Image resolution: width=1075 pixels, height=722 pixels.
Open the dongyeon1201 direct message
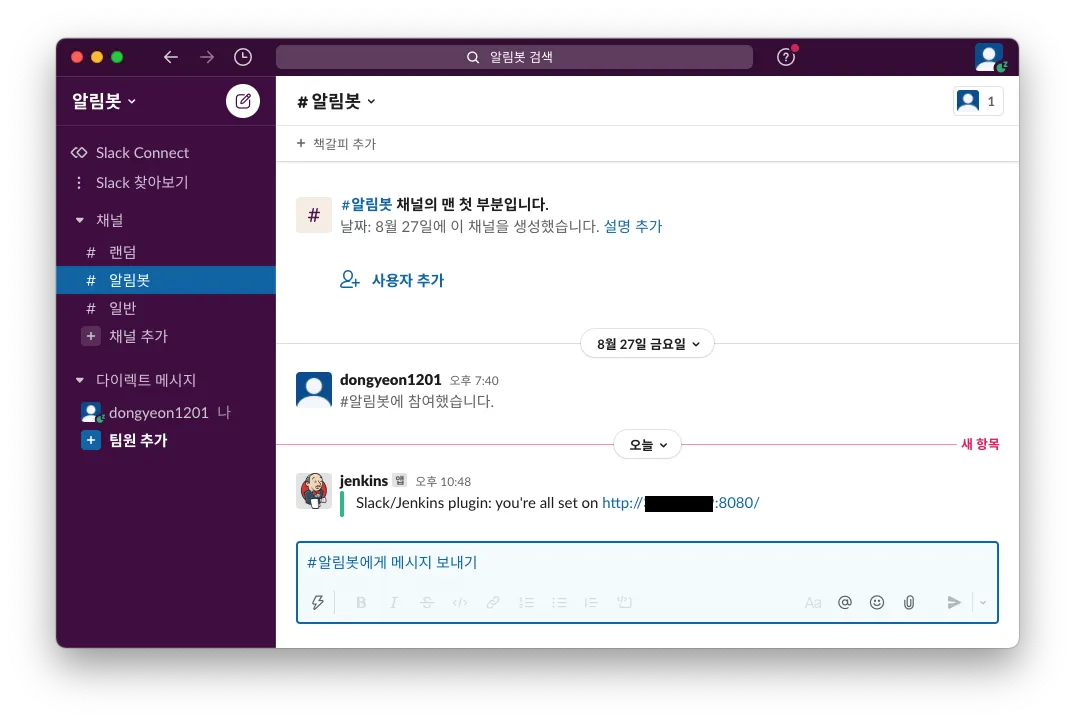(166, 412)
